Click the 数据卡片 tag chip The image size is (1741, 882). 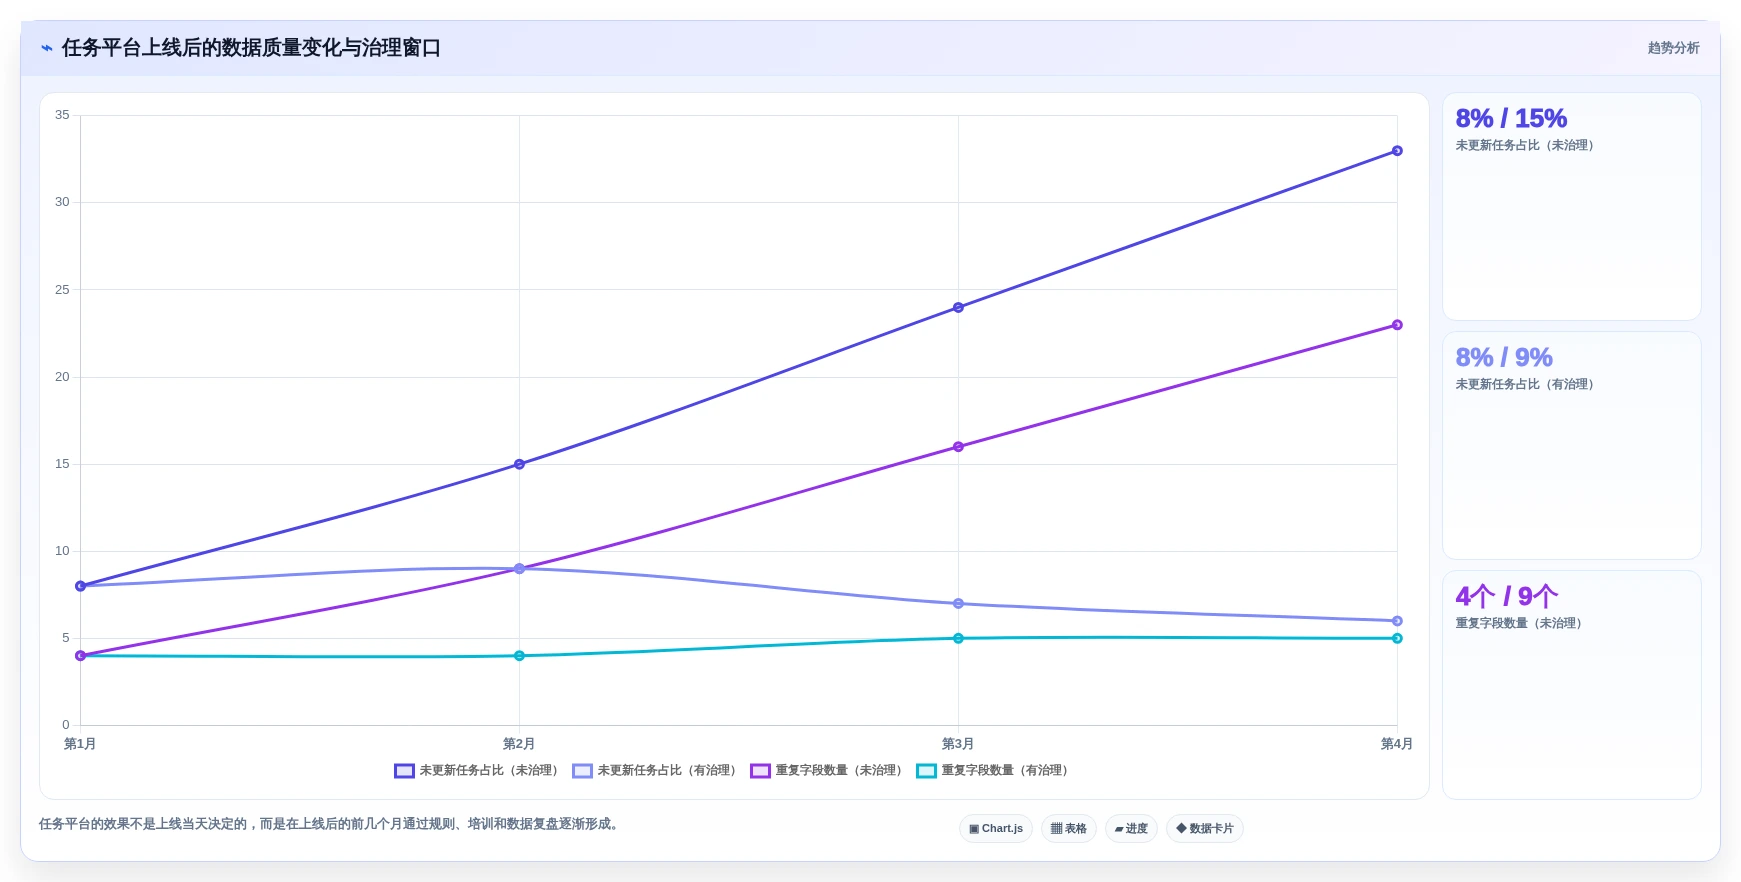pyautogui.click(x=1205, y=828)
